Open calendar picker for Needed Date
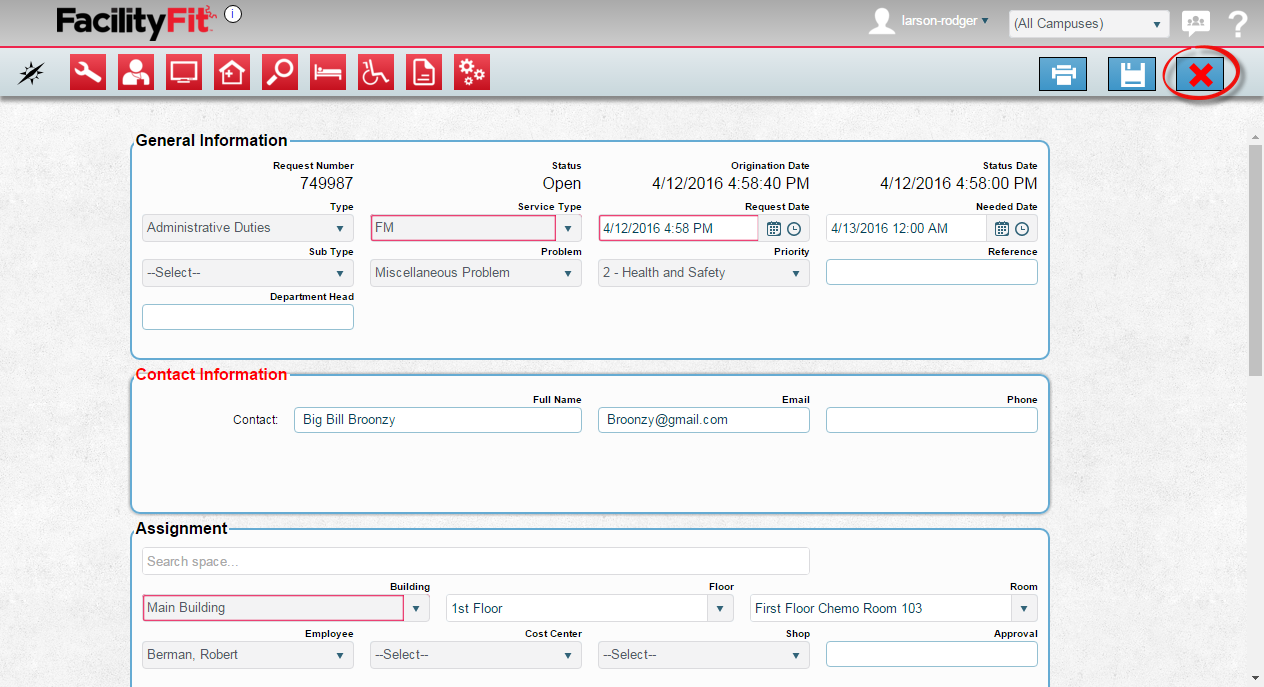1264x687 pixels. [x=1003, y=228]
